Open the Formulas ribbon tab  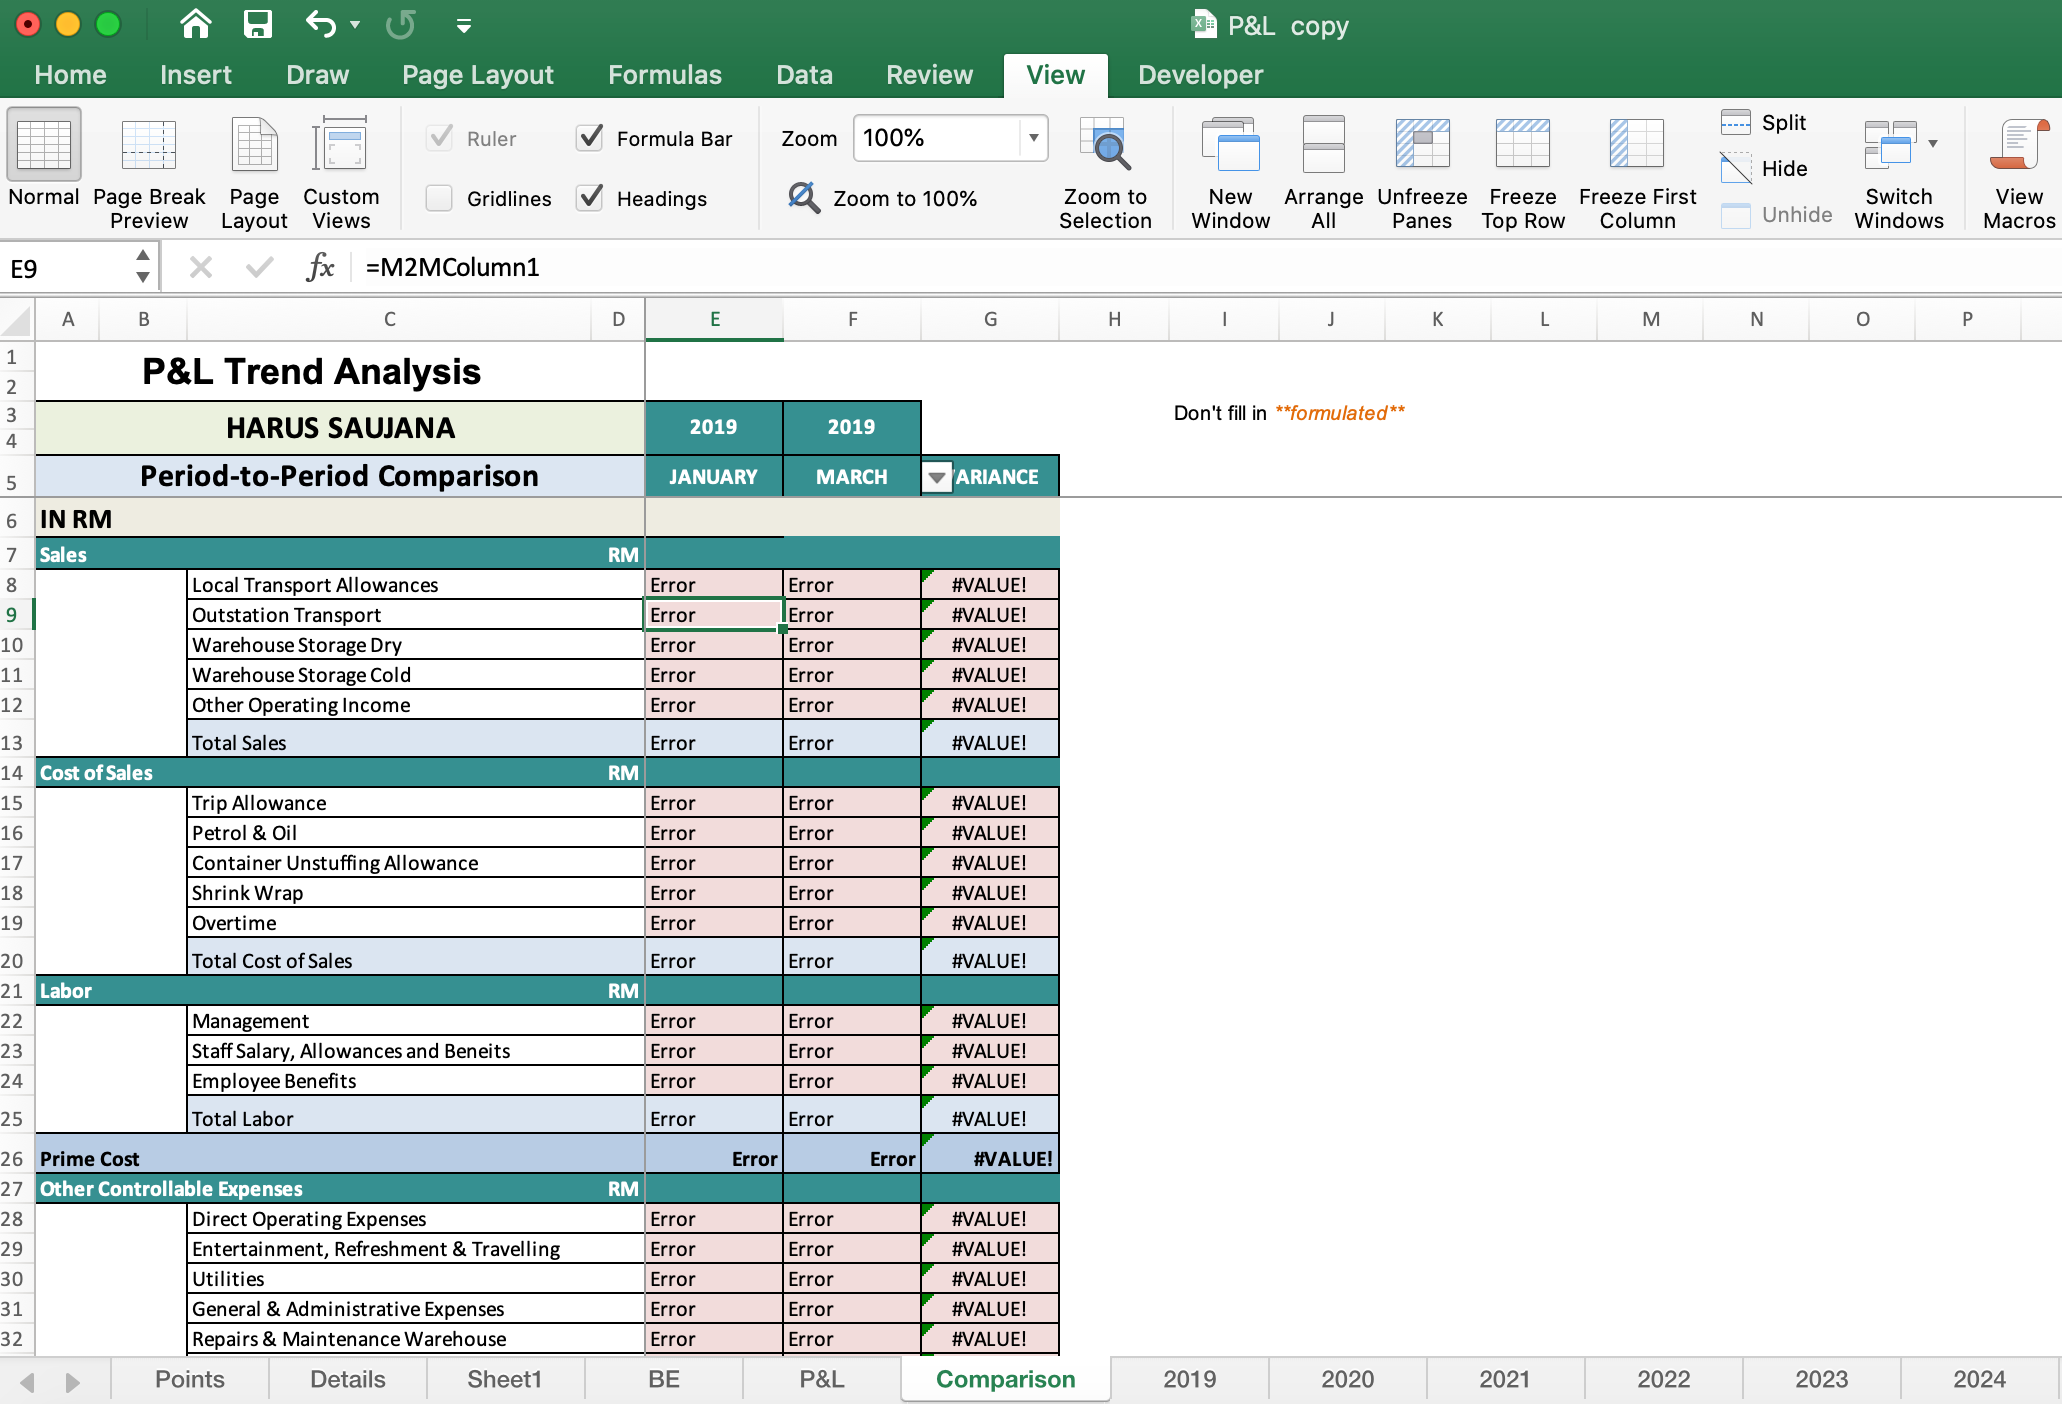point(665,75)
